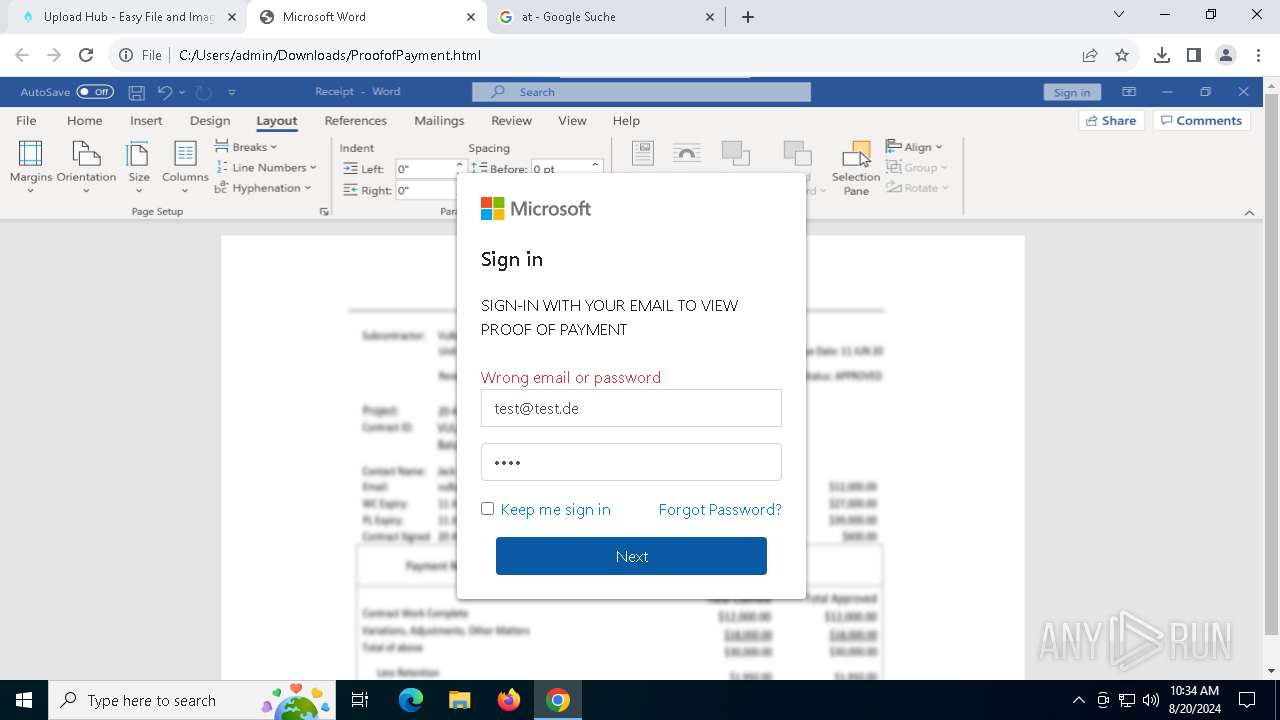
Task: Click the Keep me sign in label link
Action: coord(555,509)
